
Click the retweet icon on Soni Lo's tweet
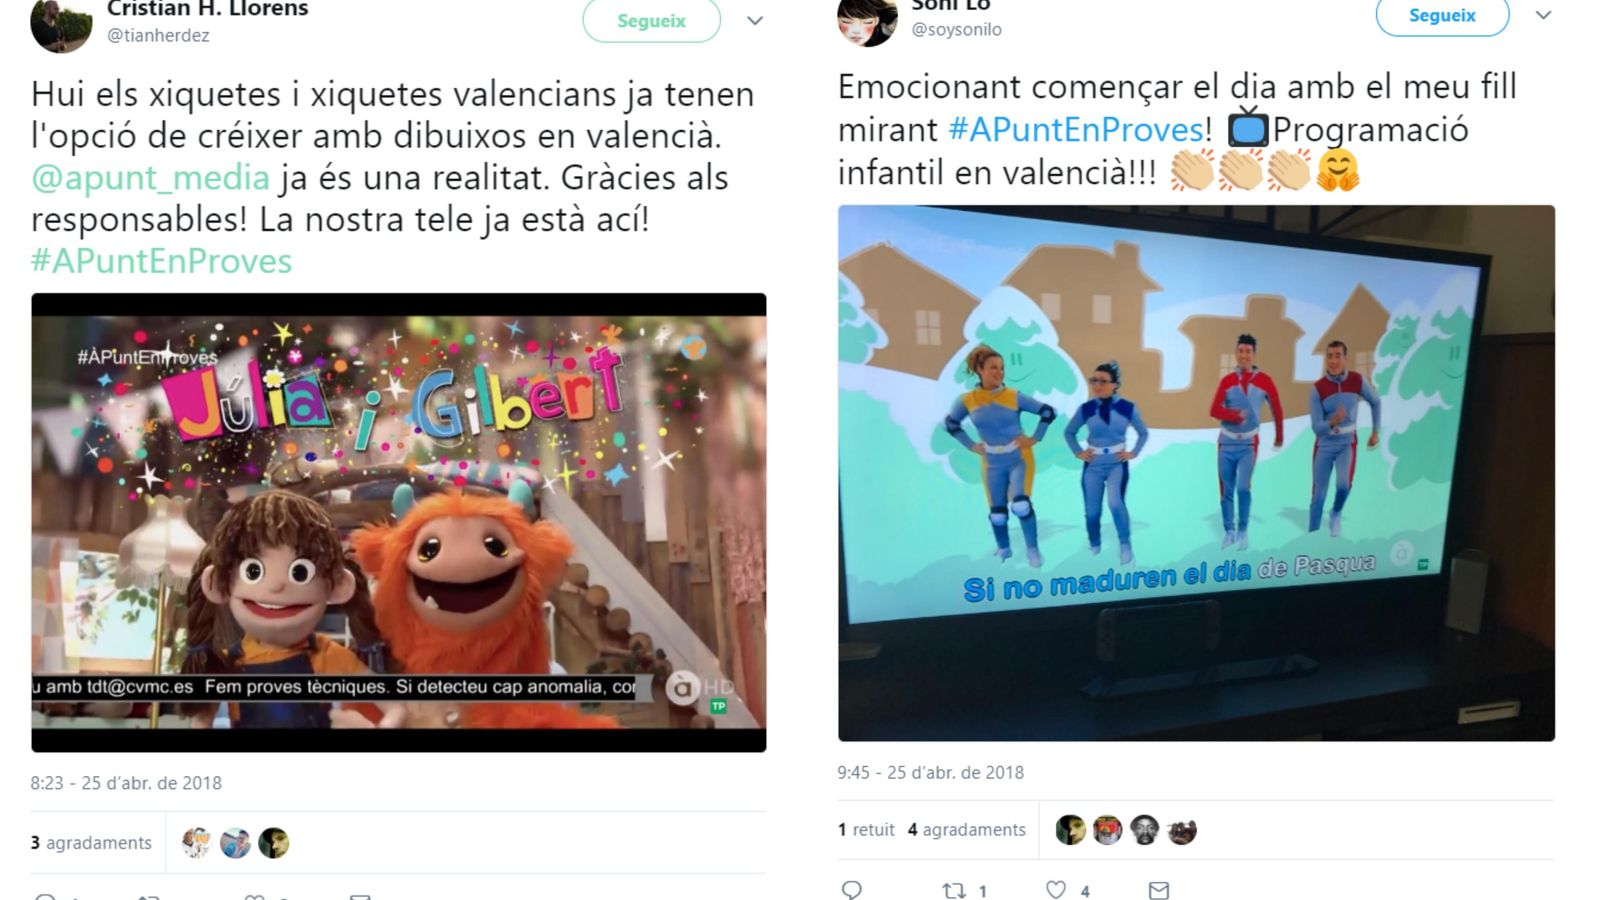tap(954, 889)
